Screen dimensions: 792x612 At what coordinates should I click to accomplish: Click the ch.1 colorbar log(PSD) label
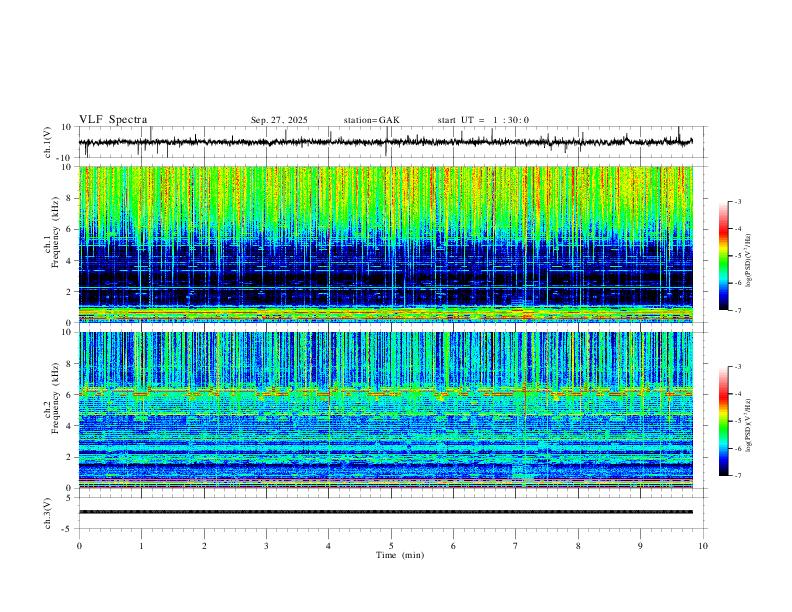[x=748, y=261]
